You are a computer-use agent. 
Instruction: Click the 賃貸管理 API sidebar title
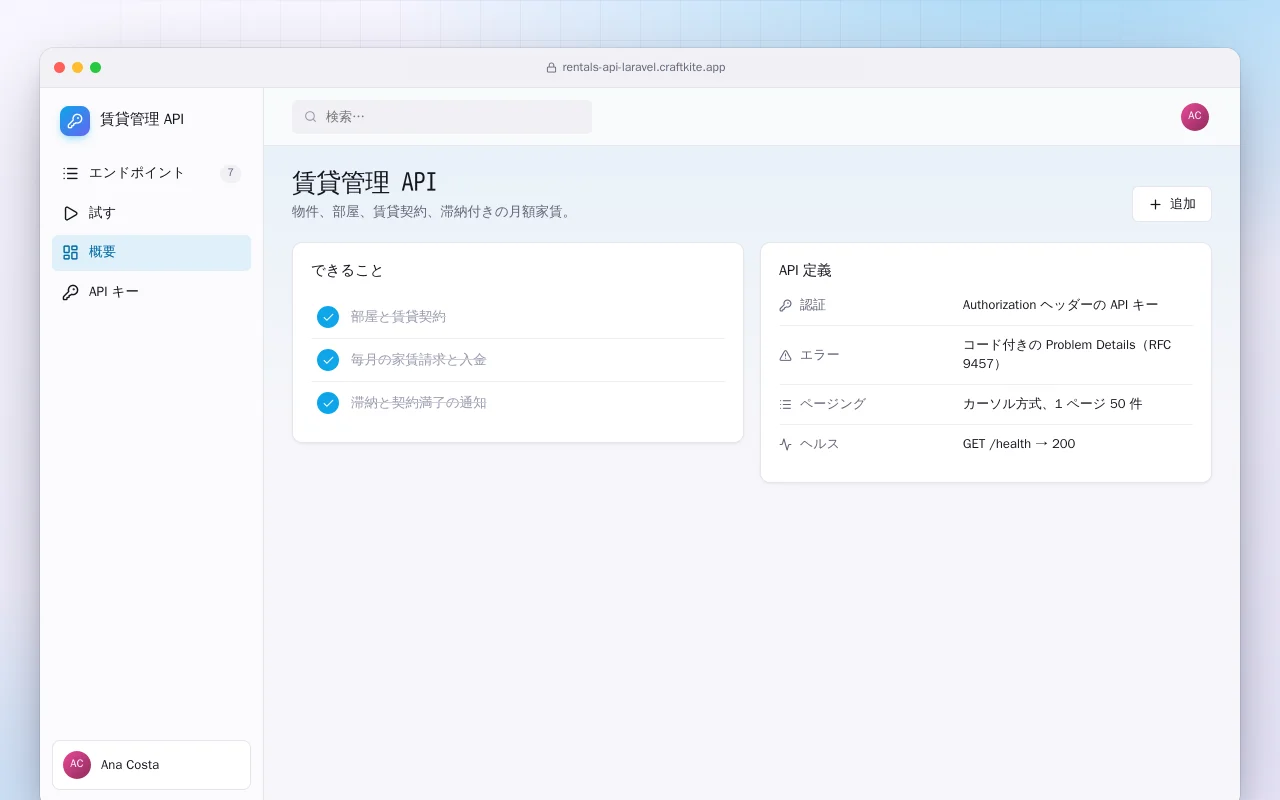point(142,119)
